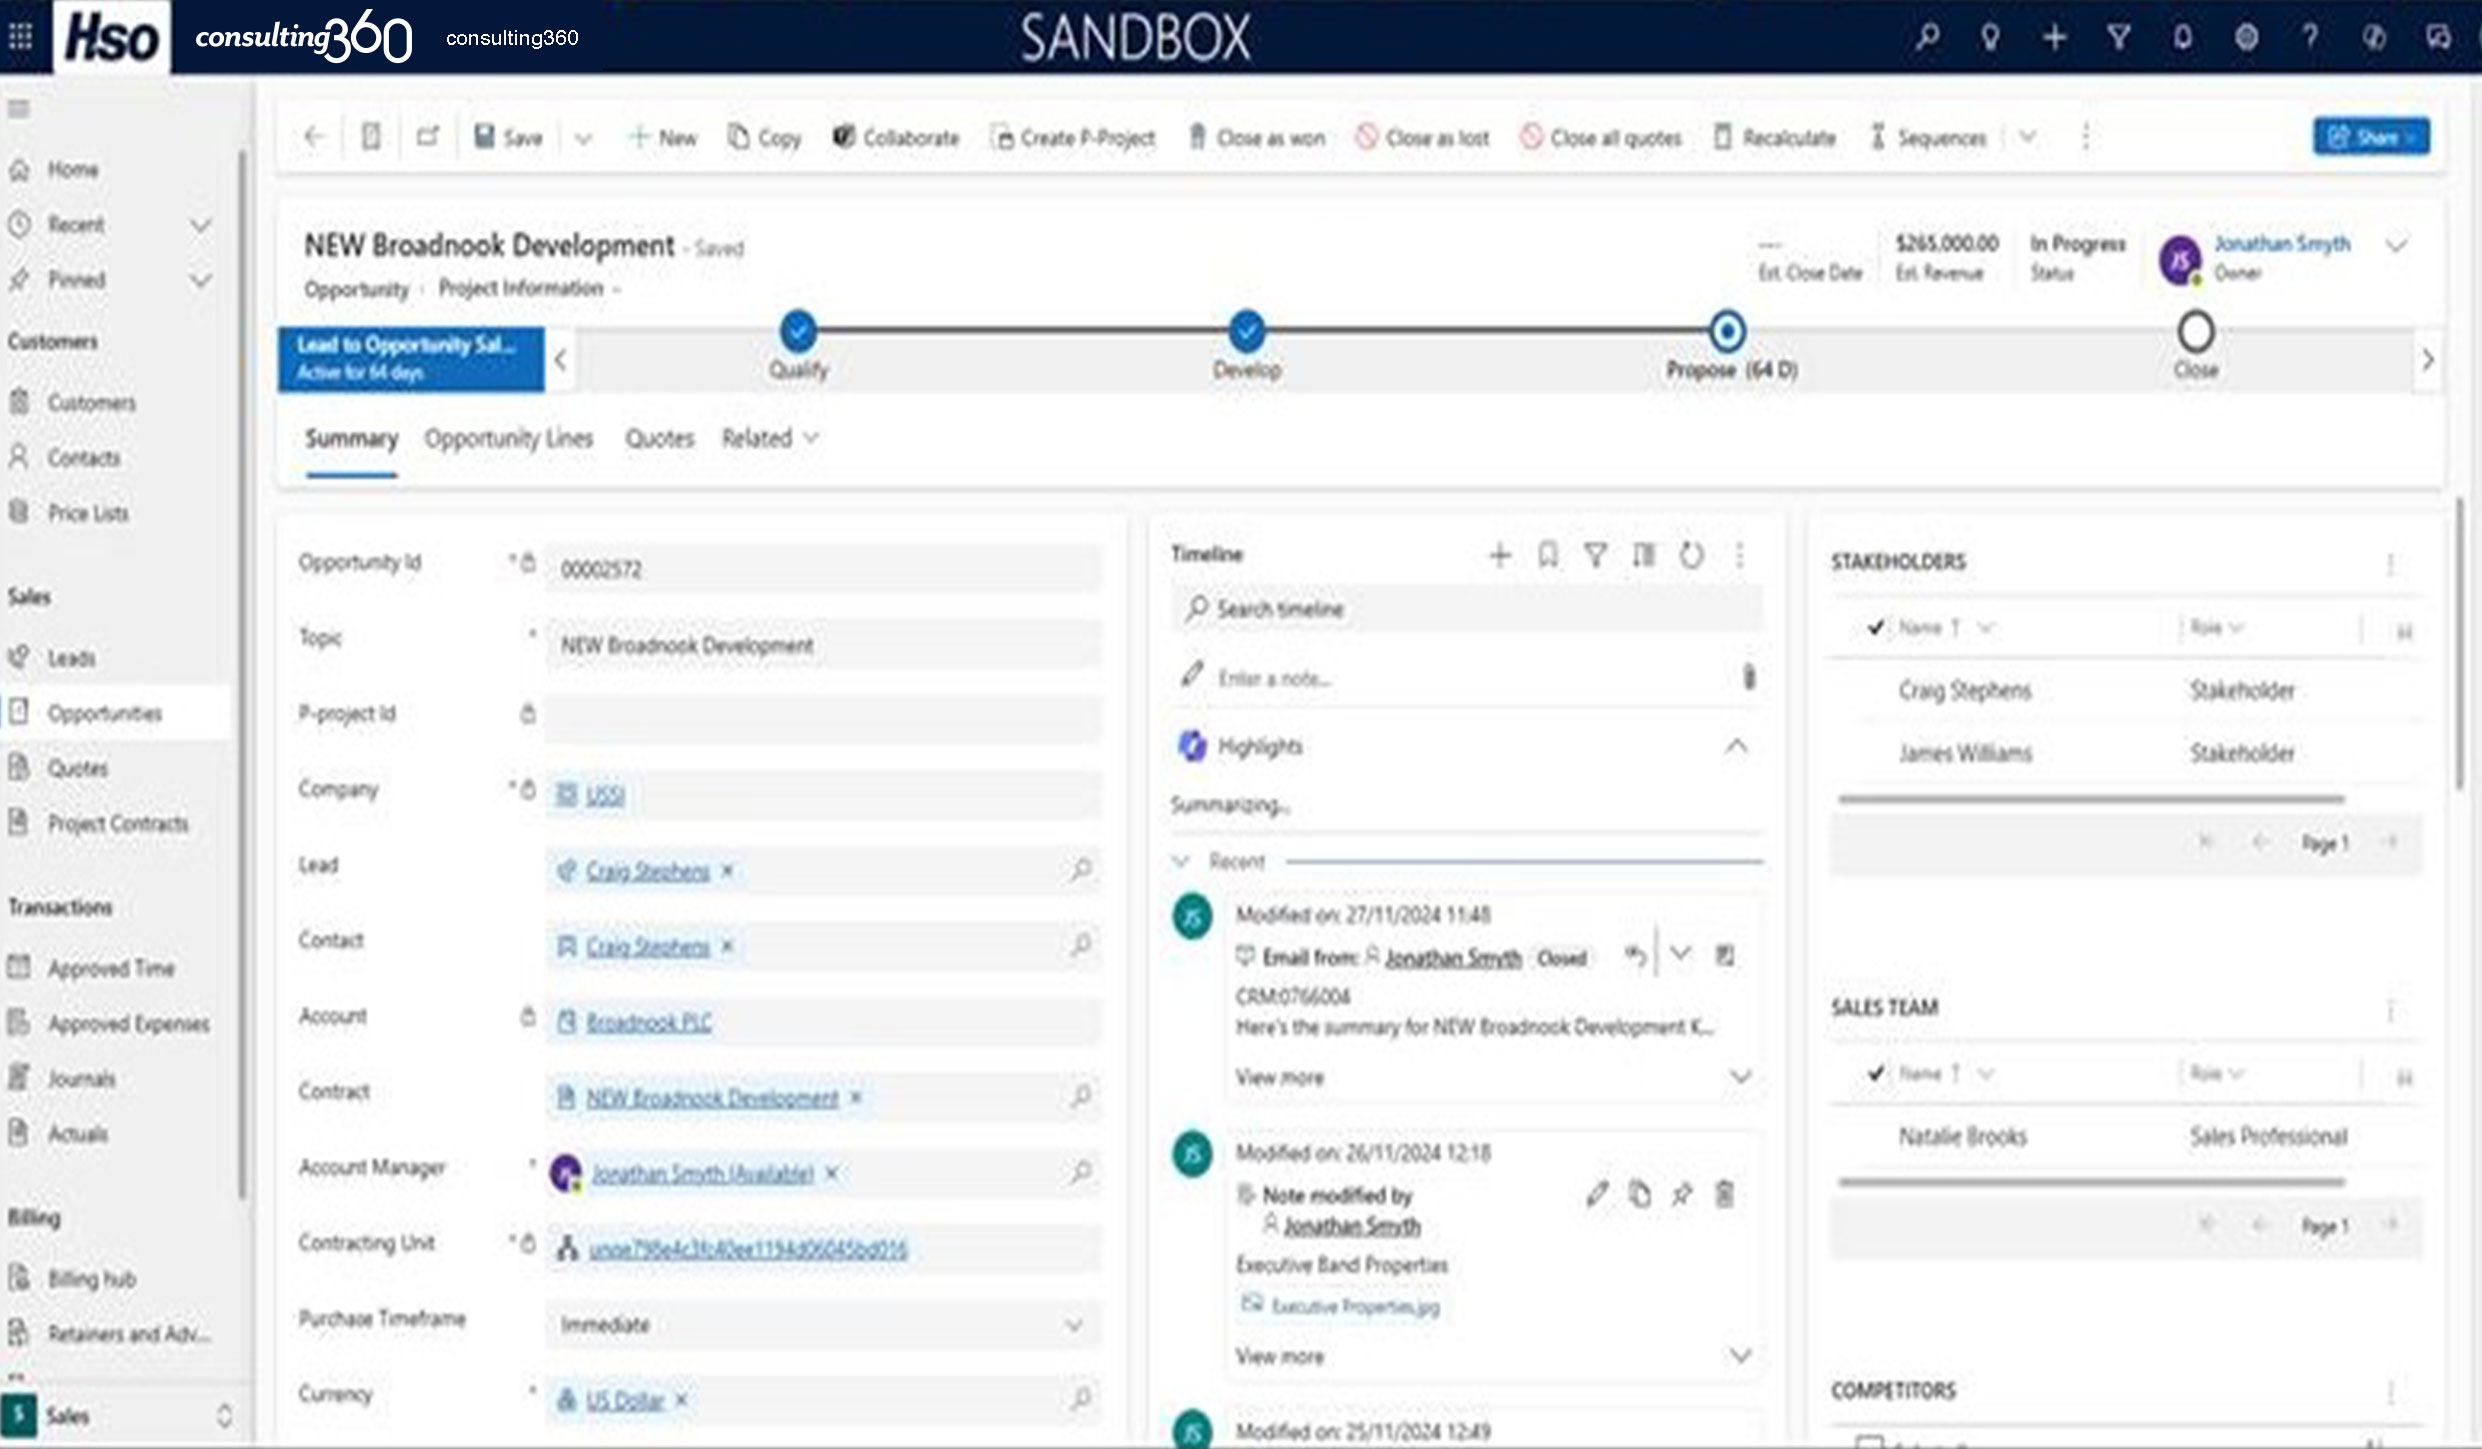This screenshot has height=1449, width=2482.
Task: Filter the timeline with funnel icon
Action: pyautogui.click(x=1595, y=554)
